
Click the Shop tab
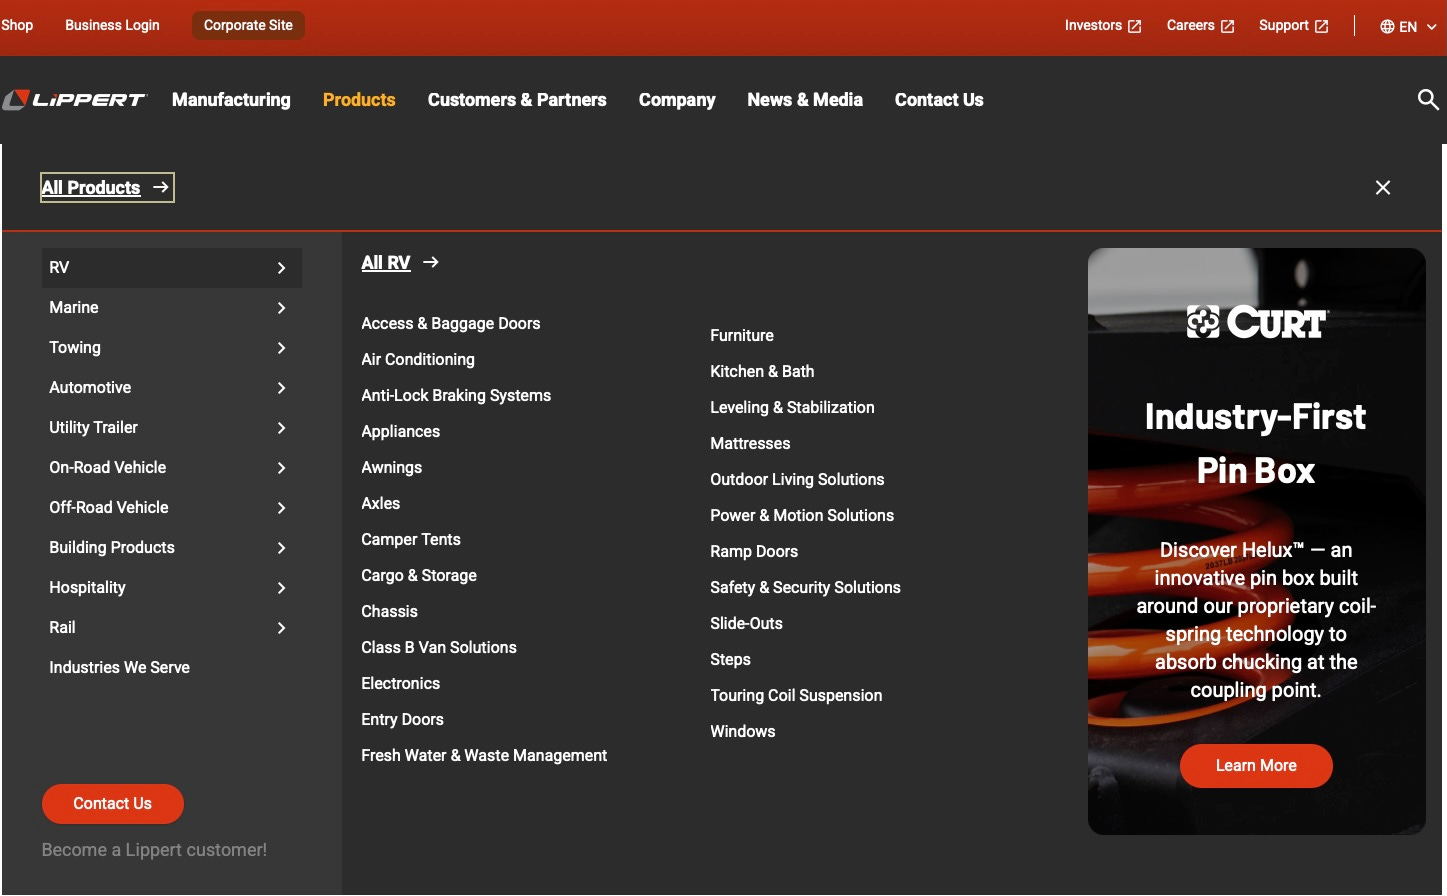(x=17, y=25)
